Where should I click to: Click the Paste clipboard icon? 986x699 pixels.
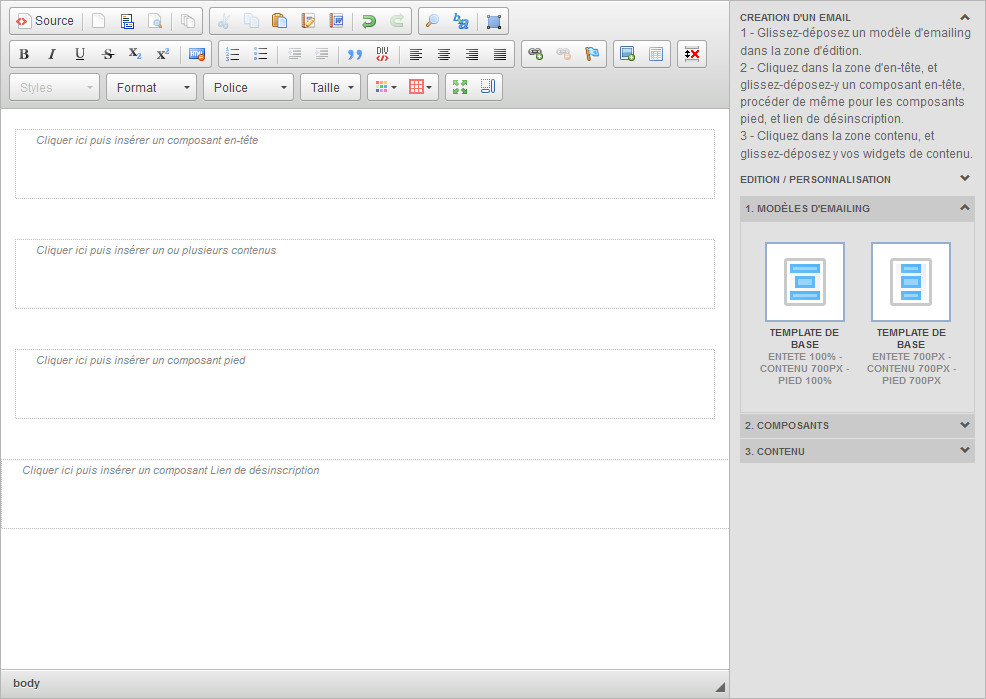(x=280, y=21)
